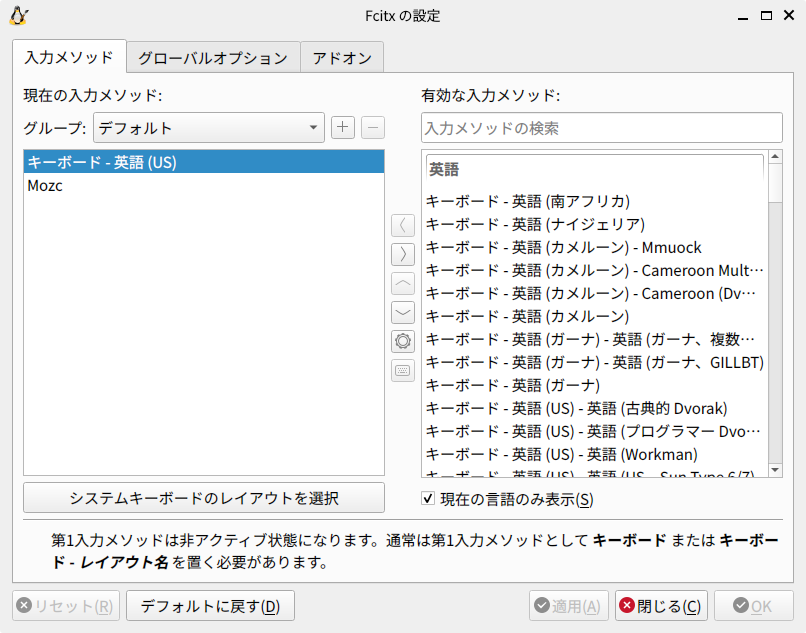
Task: Open input method configure gear icon
Action: 403,341
